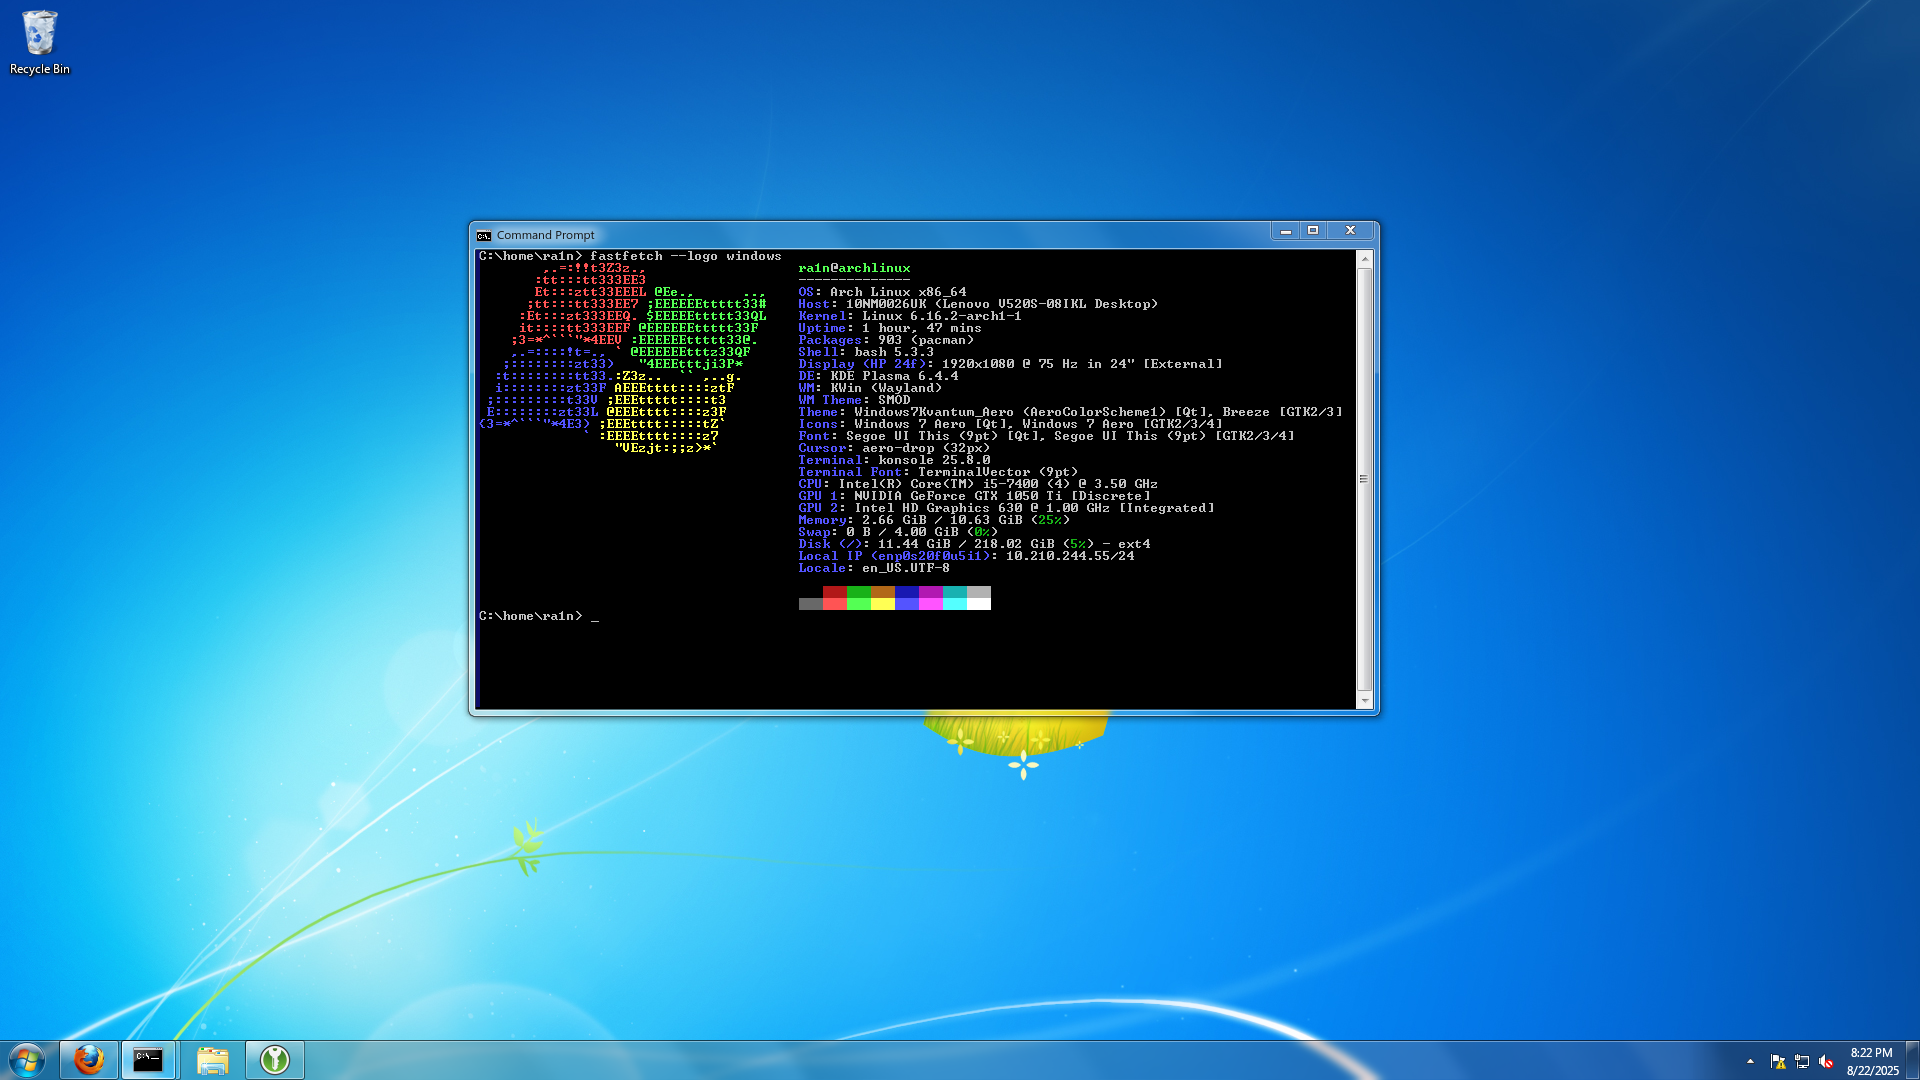Click the "Locale: en_US.UTF-8" line

coord(874,568)
